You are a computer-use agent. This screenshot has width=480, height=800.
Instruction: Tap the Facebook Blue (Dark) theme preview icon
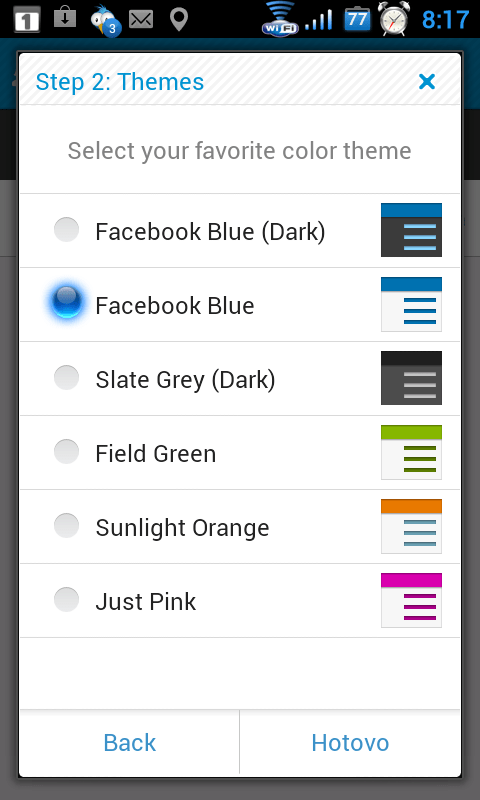(411, 230)
